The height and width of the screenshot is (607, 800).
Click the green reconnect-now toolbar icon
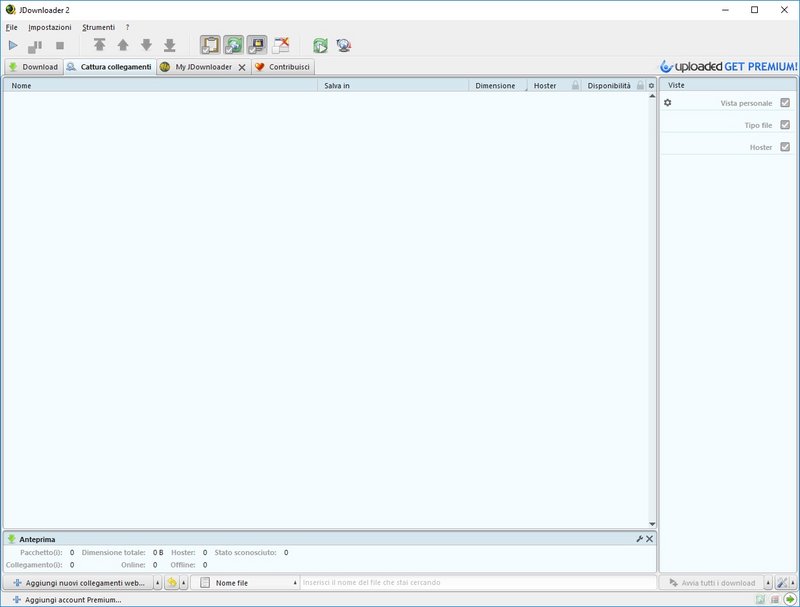320,45
